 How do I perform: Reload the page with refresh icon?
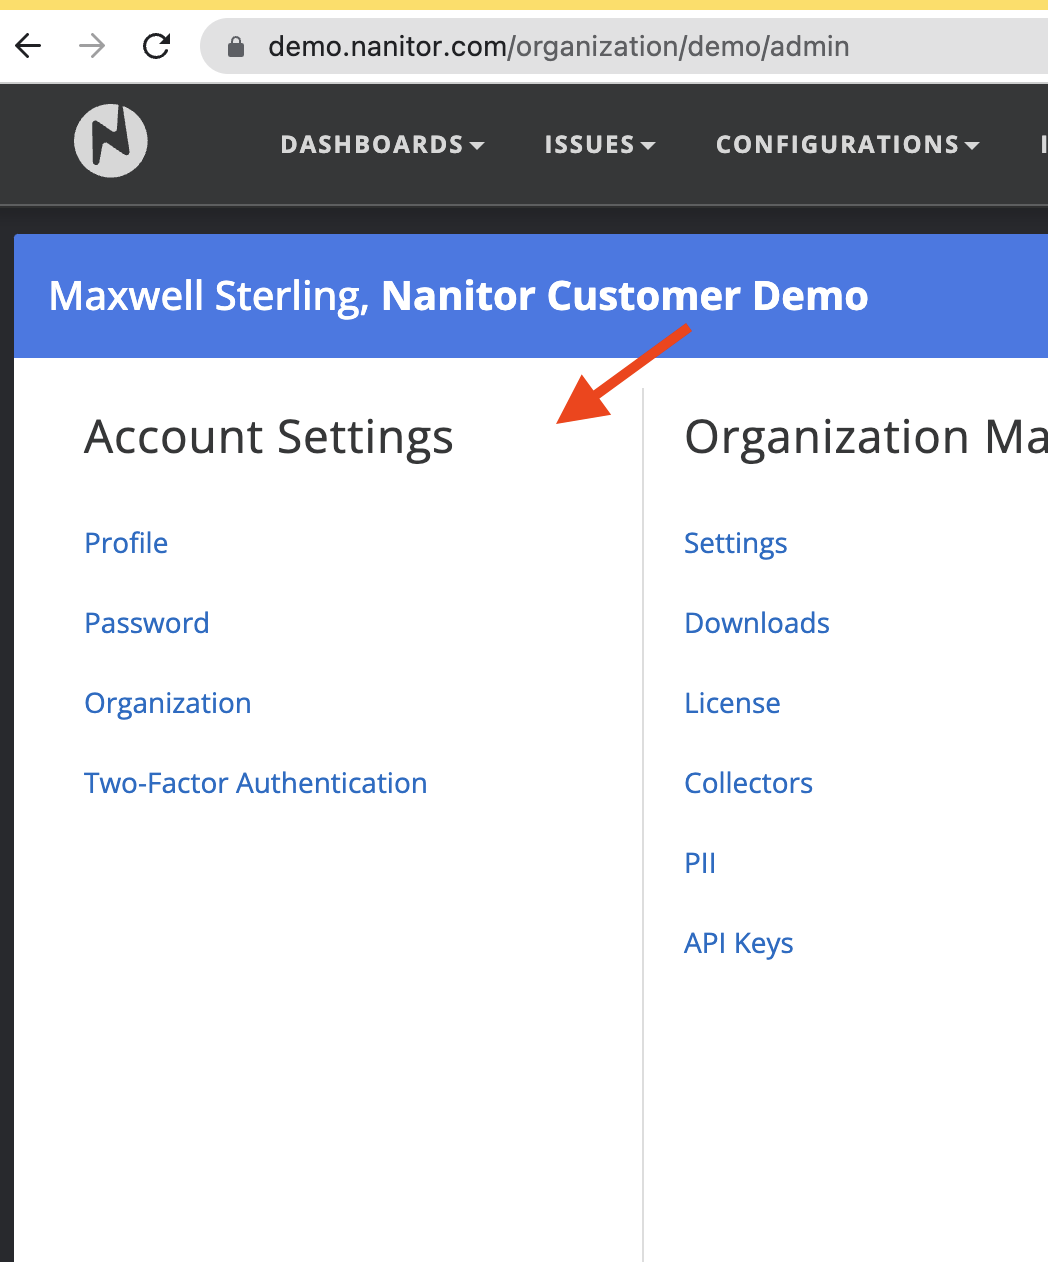pyautogui.click(x=156, y=46)
